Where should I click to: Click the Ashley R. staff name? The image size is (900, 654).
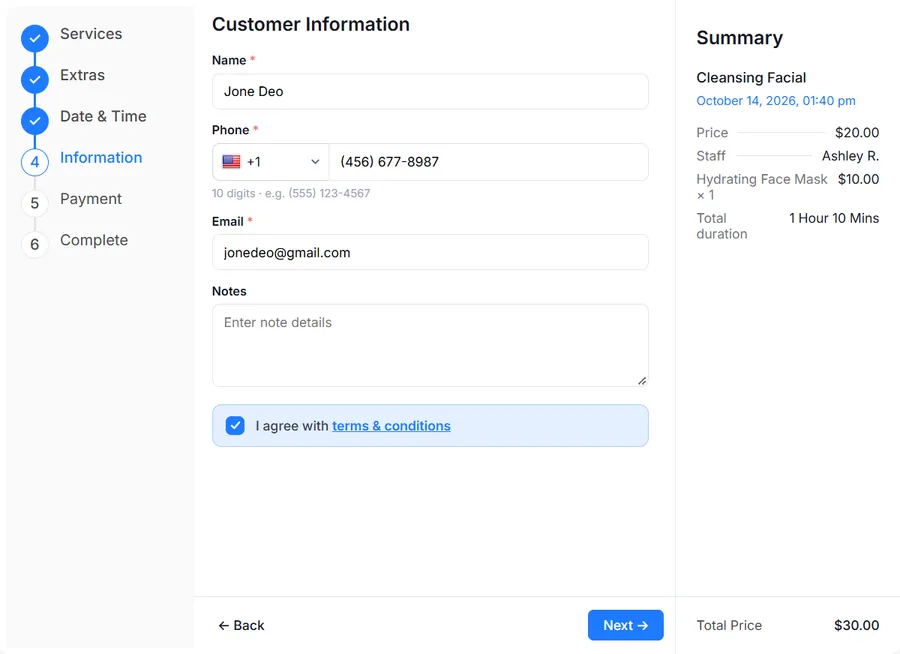[850, 156]
